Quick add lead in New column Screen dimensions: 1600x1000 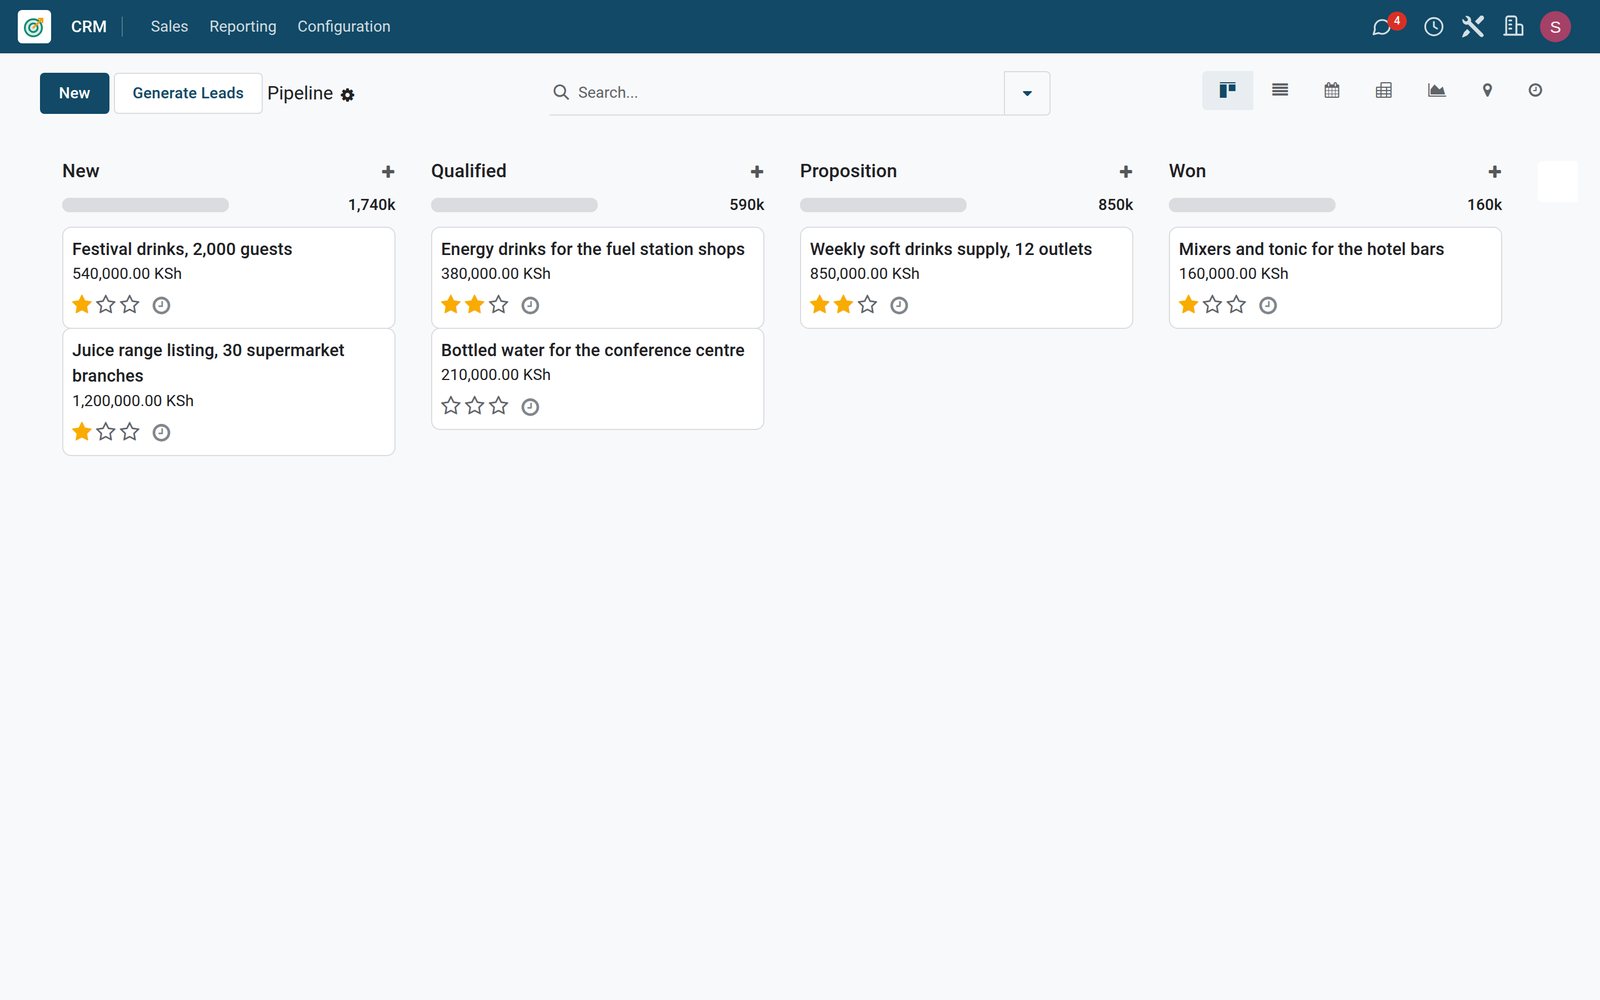tap(388, 172)
